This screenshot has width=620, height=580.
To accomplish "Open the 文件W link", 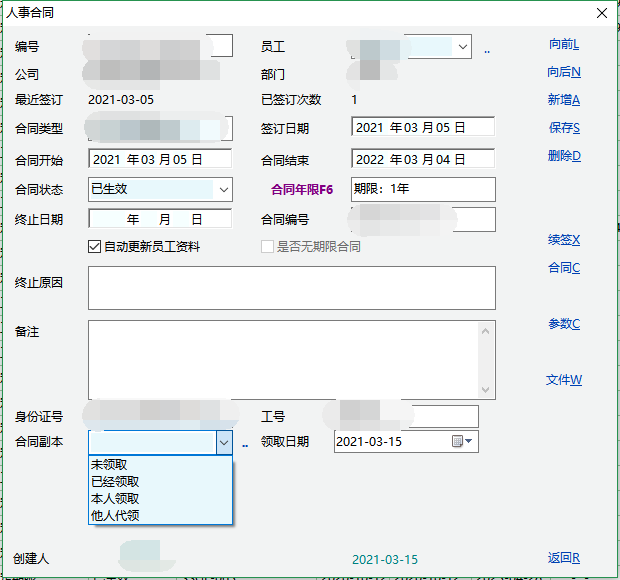I will (x=563, y=380).
